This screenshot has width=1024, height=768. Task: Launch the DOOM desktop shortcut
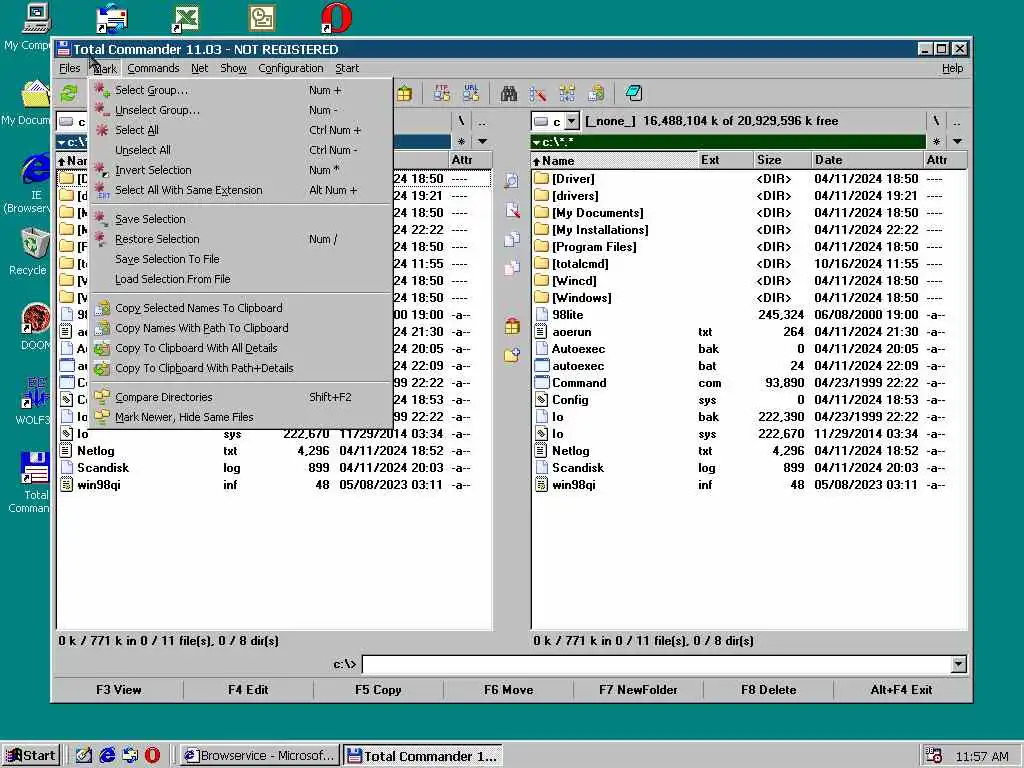35,320
